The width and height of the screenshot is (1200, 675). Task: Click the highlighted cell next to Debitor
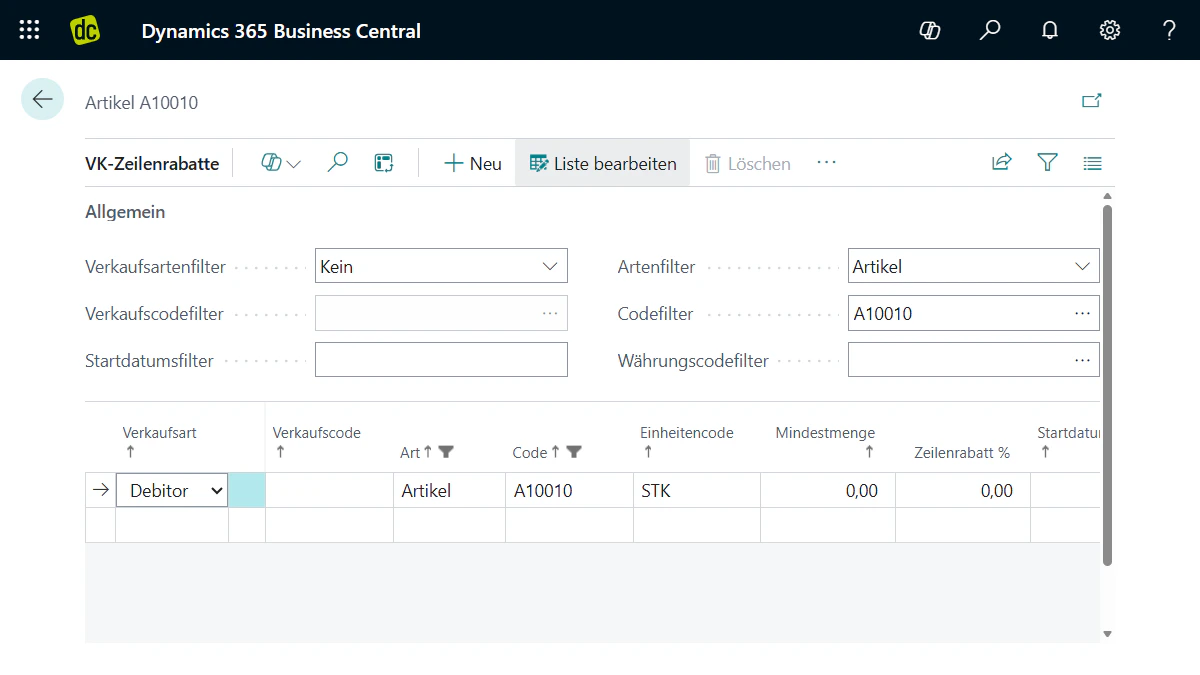tap(247, 490)
